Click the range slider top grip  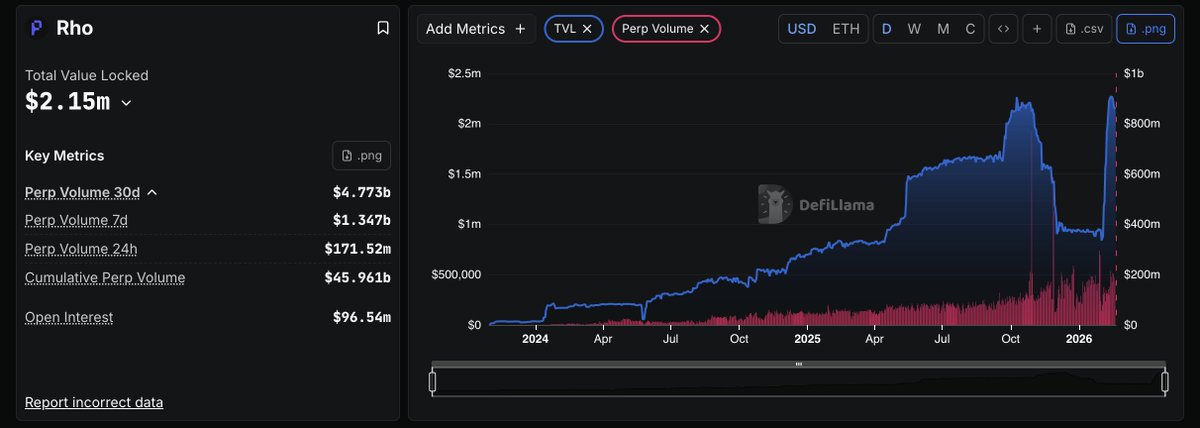click(x=799, y=365)
